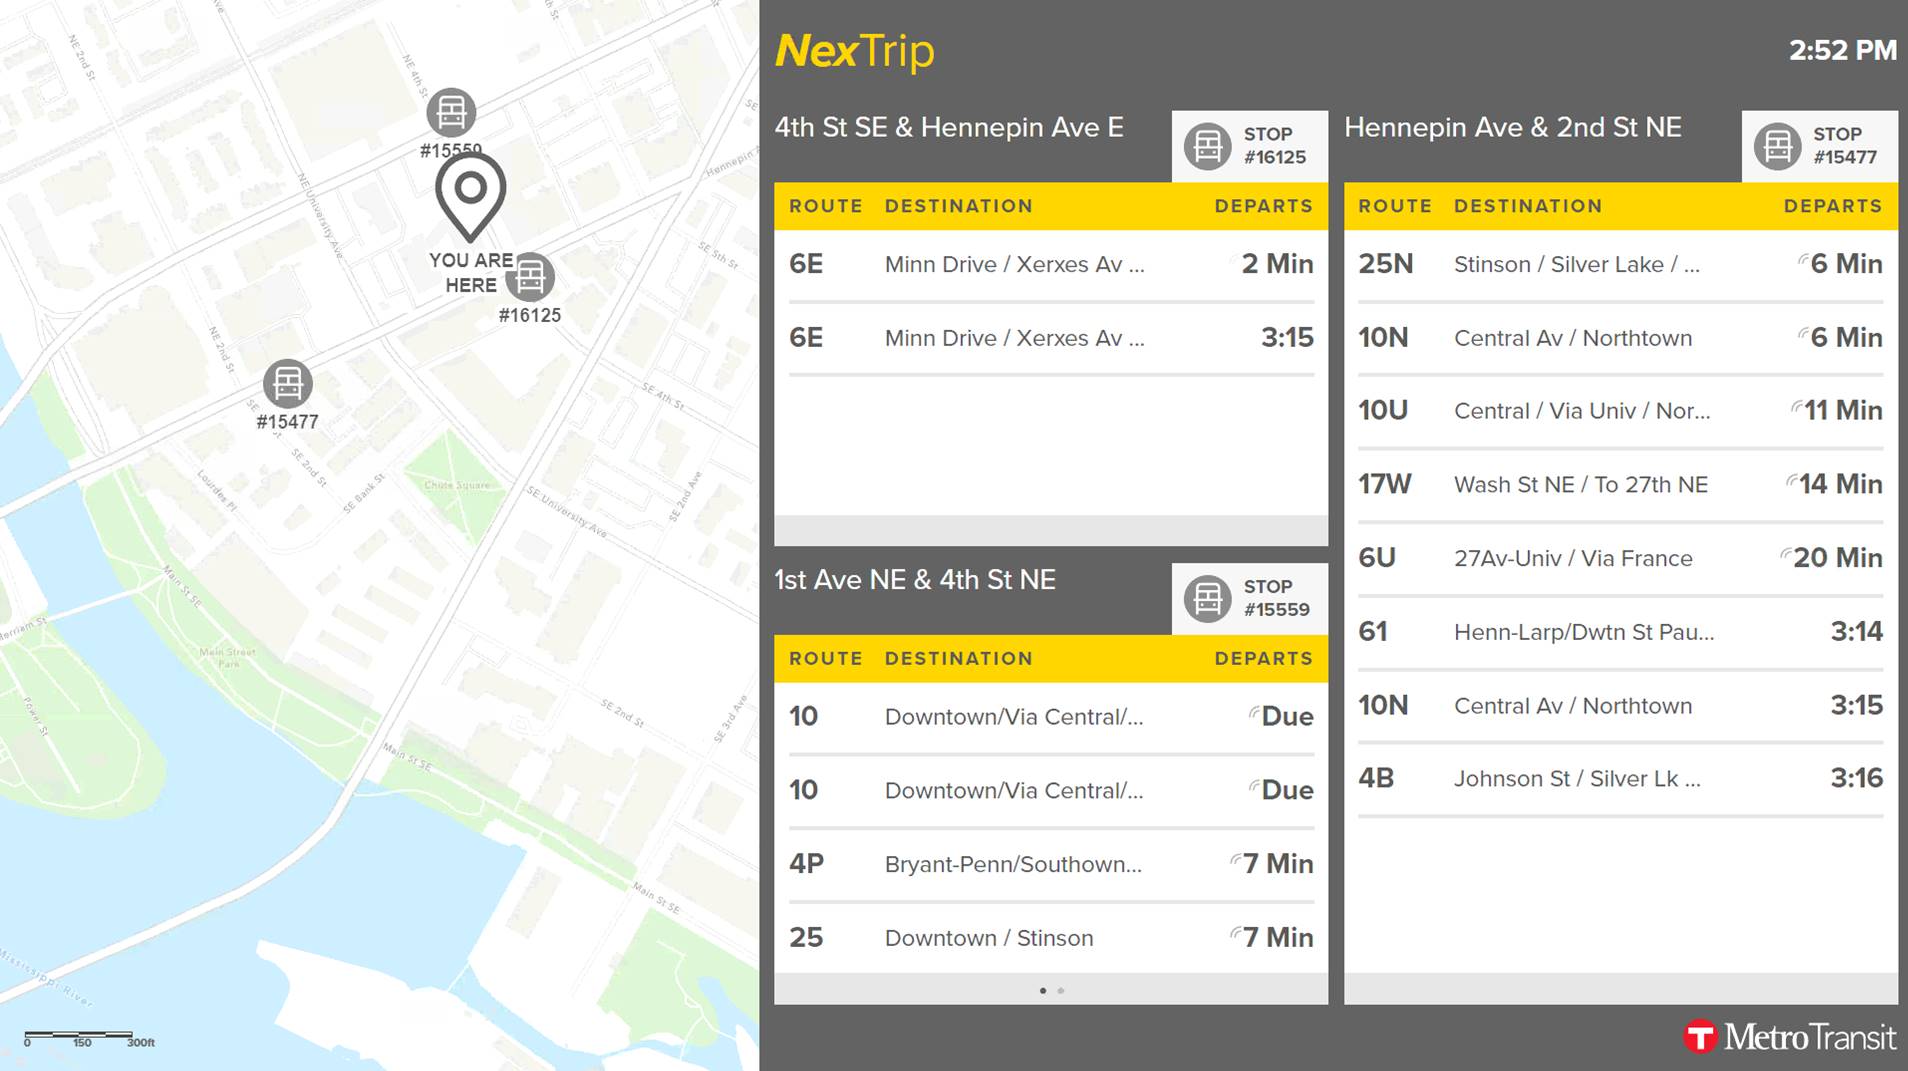Click the map distance scale bar
Screen dimensions: 1908x1071
click(x=80, y=1036)
